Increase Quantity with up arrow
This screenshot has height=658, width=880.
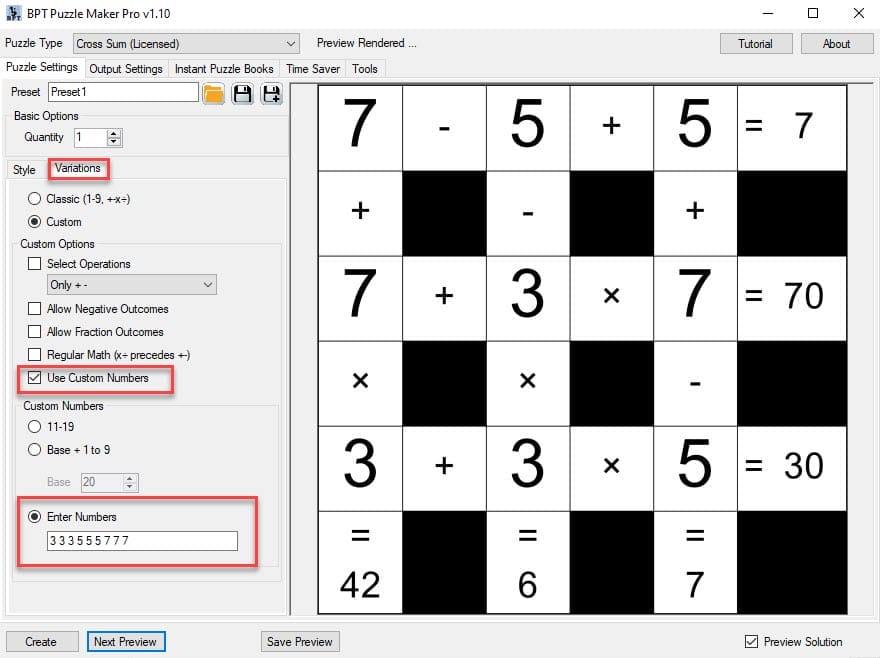114,133
